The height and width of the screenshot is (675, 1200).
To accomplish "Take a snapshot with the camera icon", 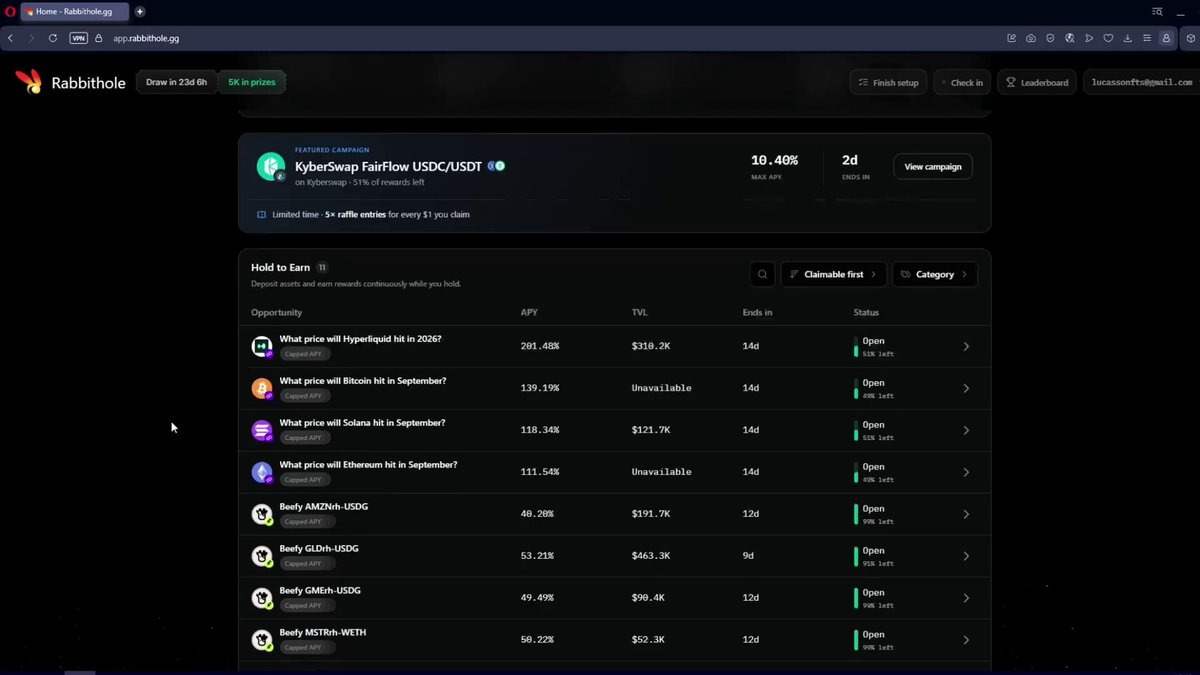I will 1031,38.
